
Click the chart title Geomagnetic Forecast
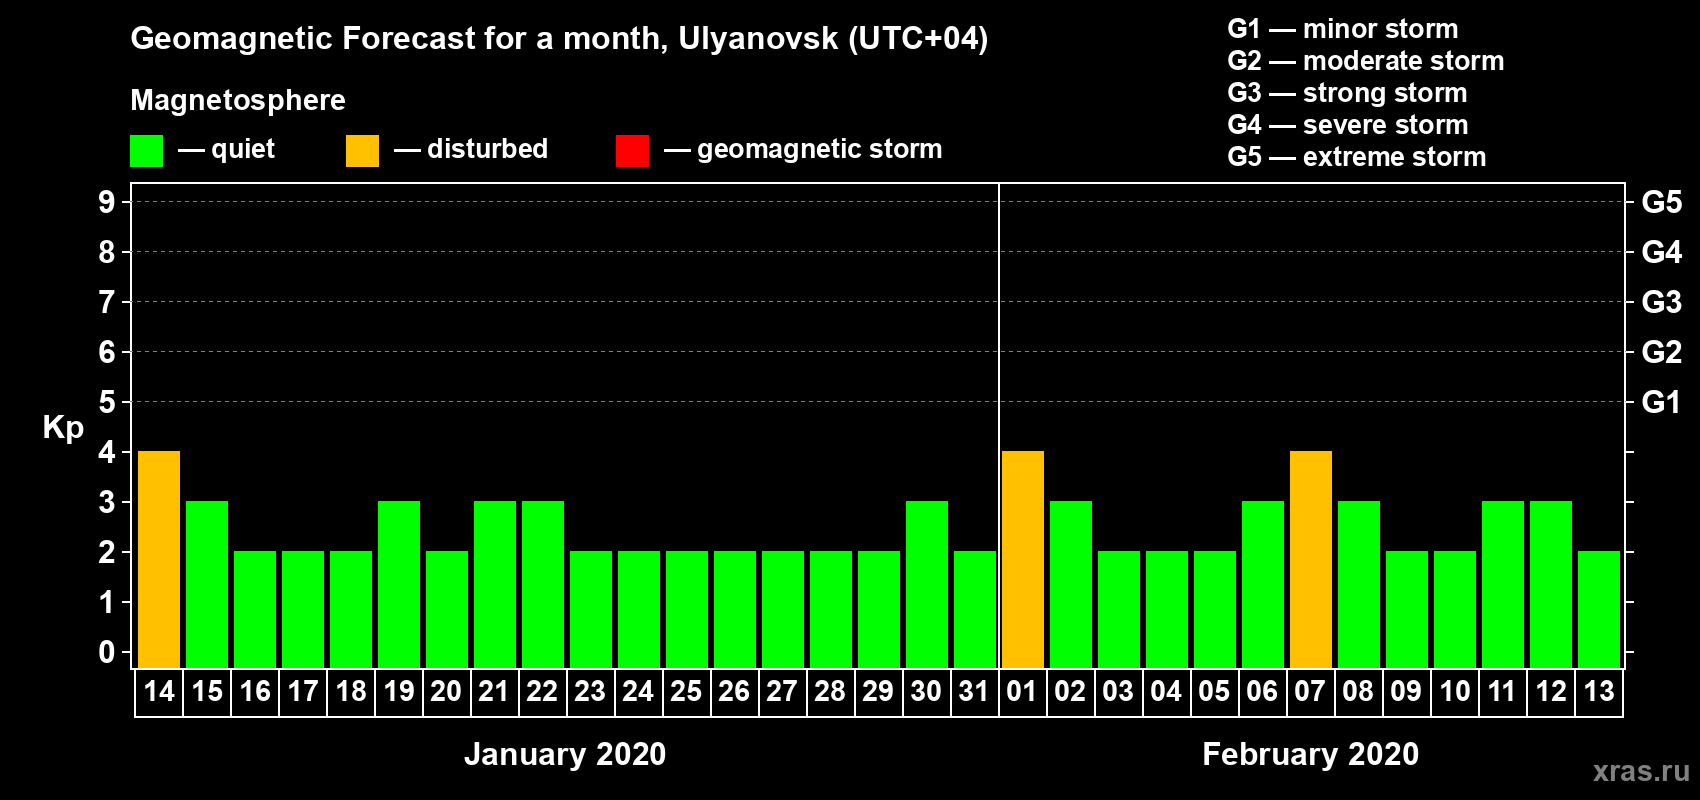point(559,39)
